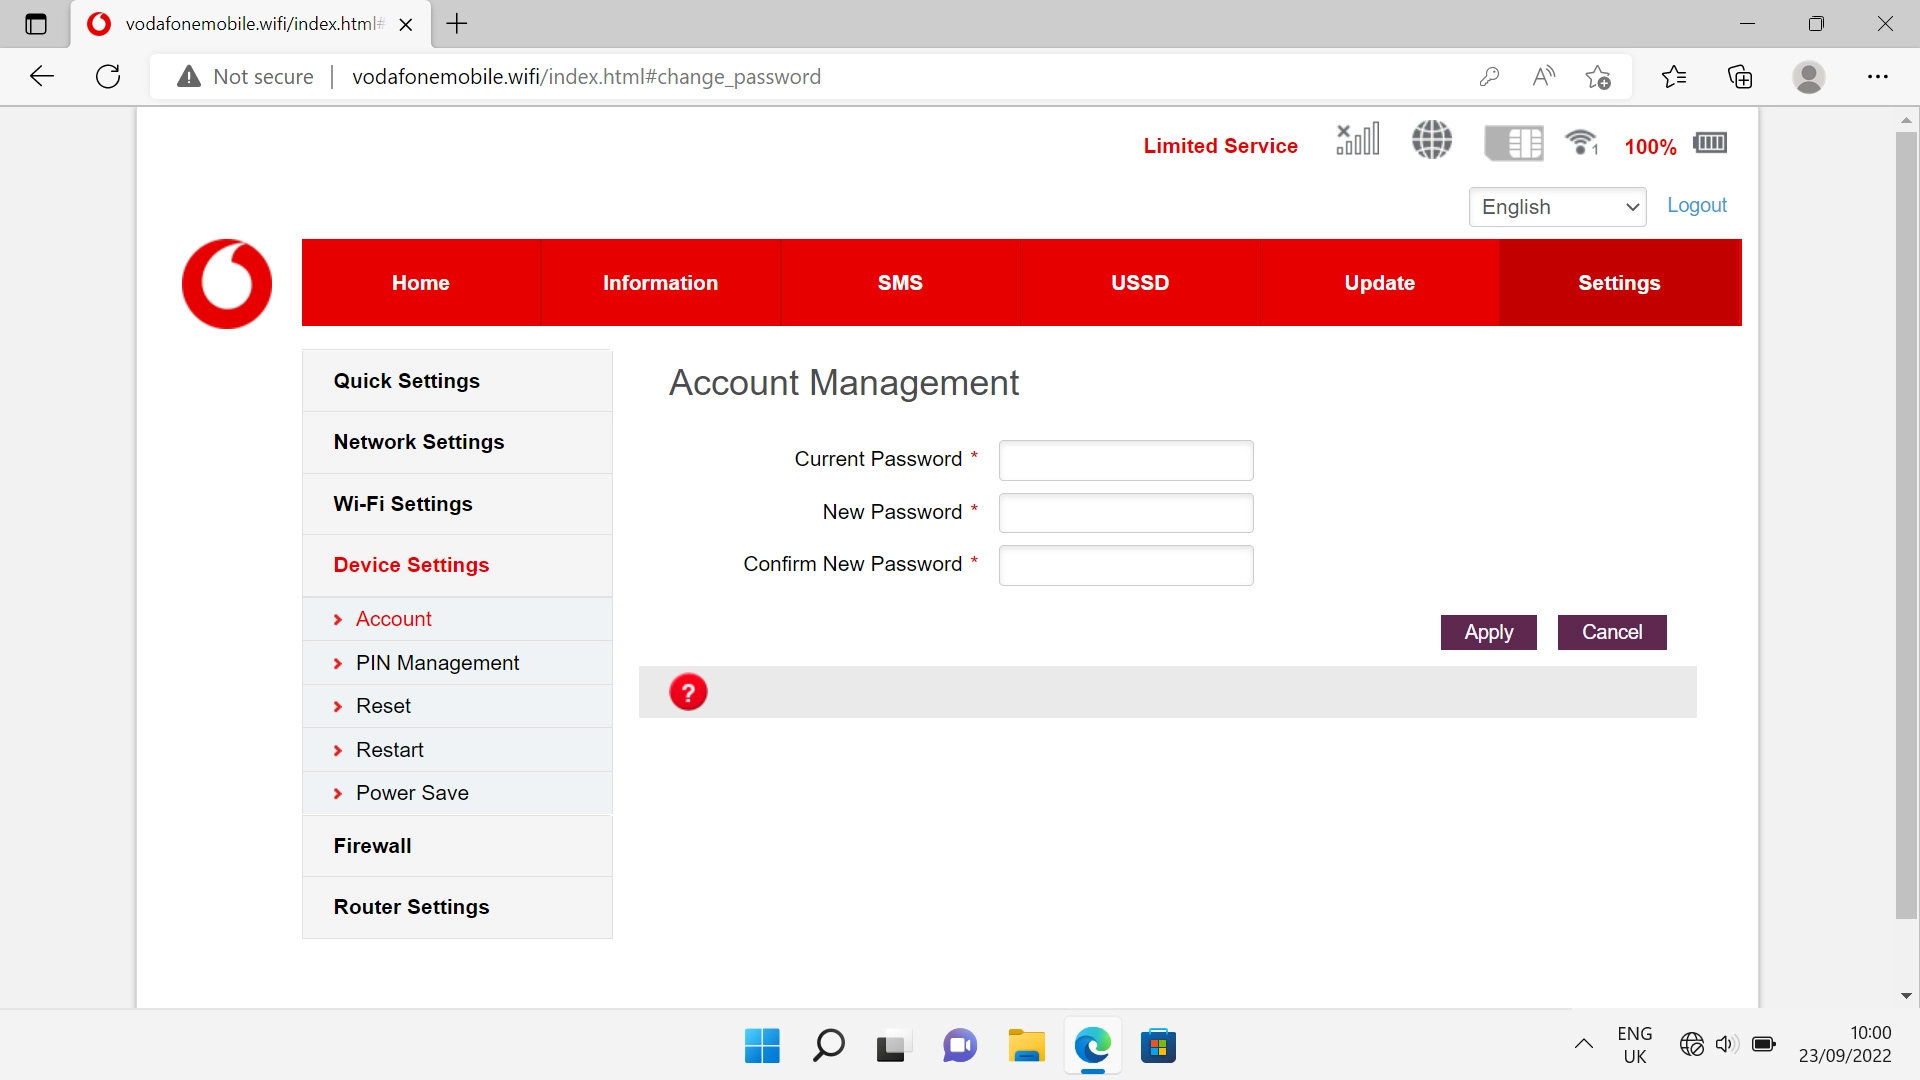Click the red help question mark icon
This screenshot has height=1080, width=1920.
click(688, 692)
